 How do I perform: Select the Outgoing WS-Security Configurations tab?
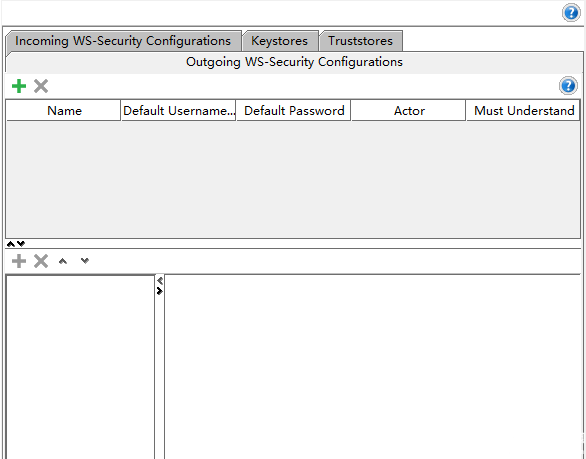click(x=294, y=62)
